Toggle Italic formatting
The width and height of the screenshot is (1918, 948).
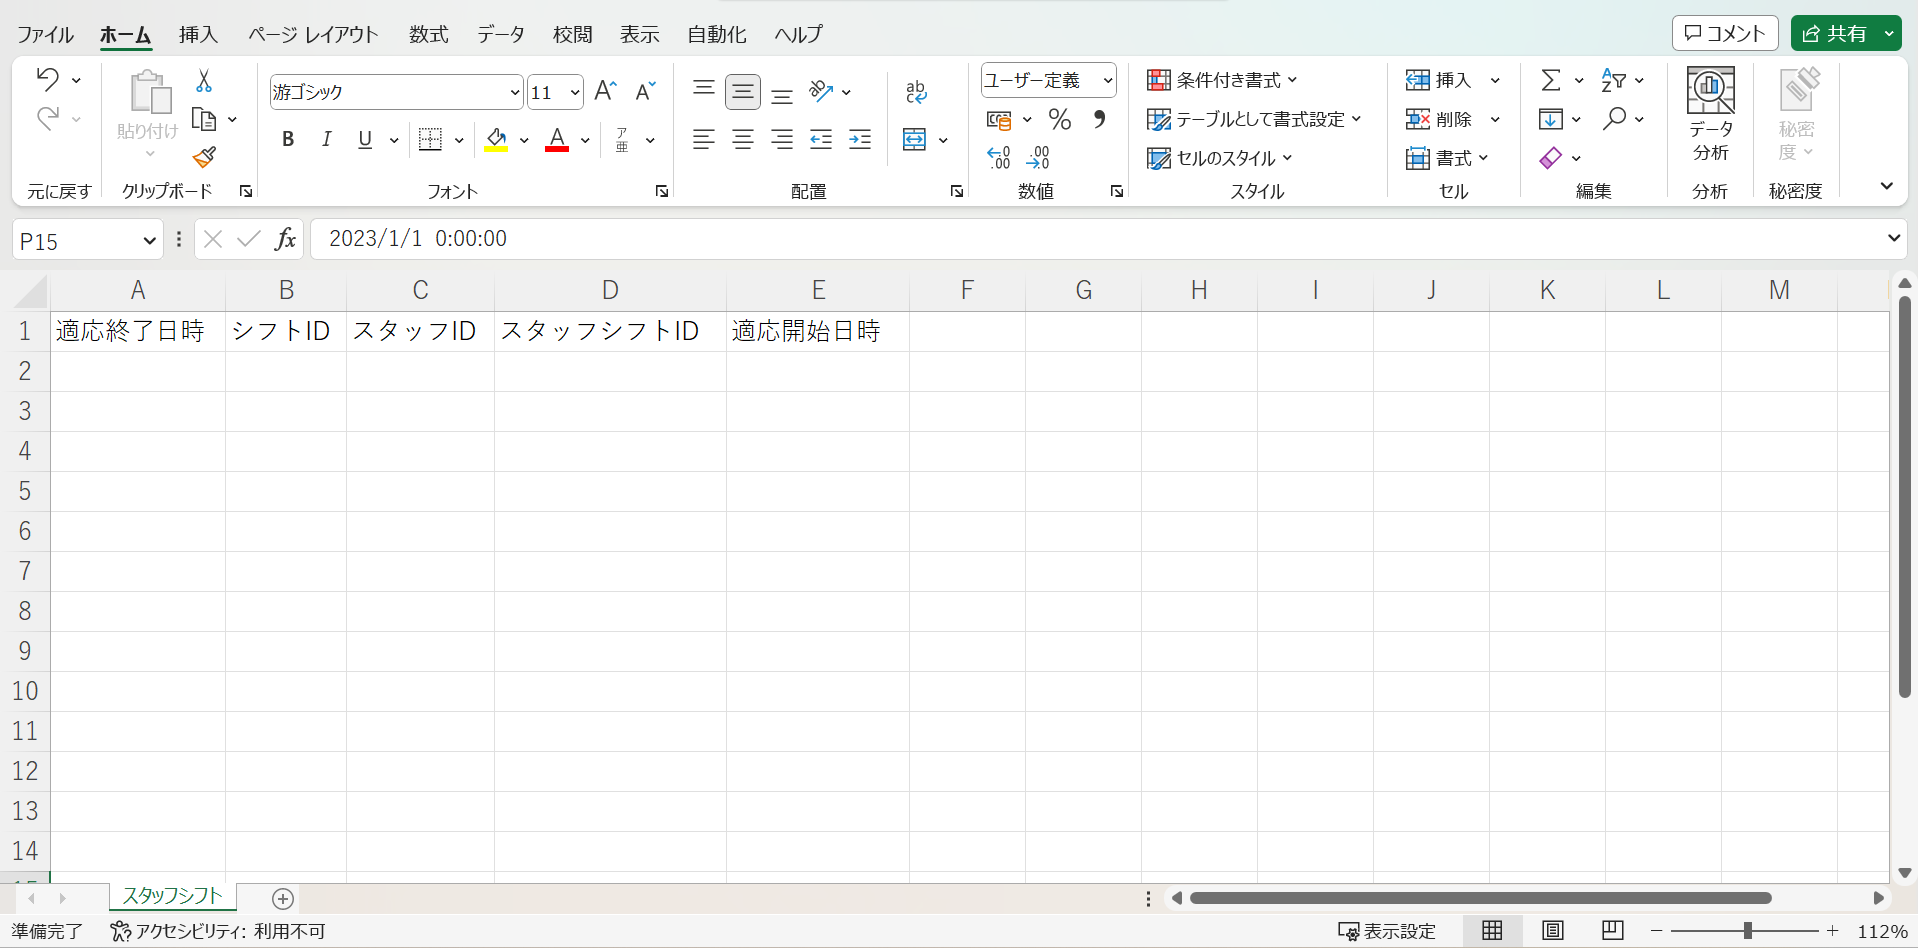pyautogui.click(x=326, y=139)
